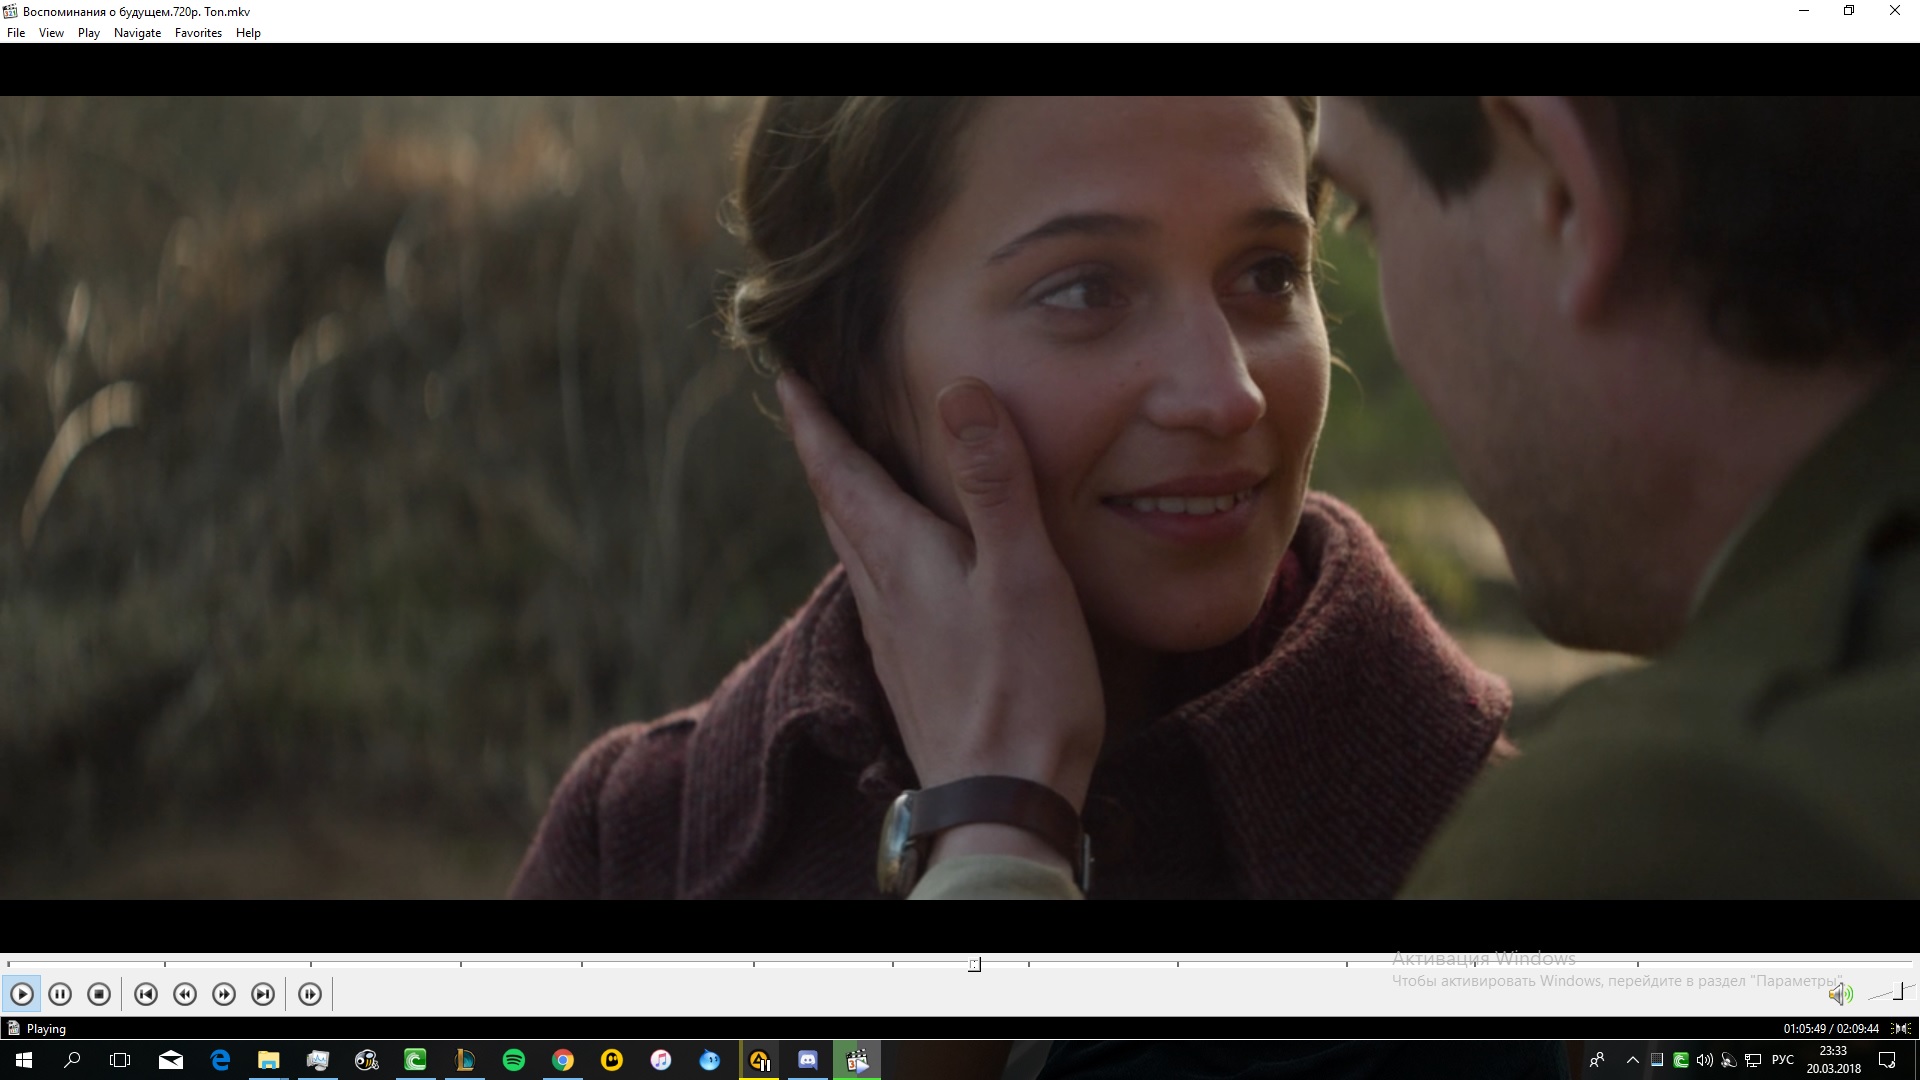Image resolution: width=1920 pixels, height=1080 pixels.
Task: Click the seek bar position thumb
Action: (x=974, y=964)
